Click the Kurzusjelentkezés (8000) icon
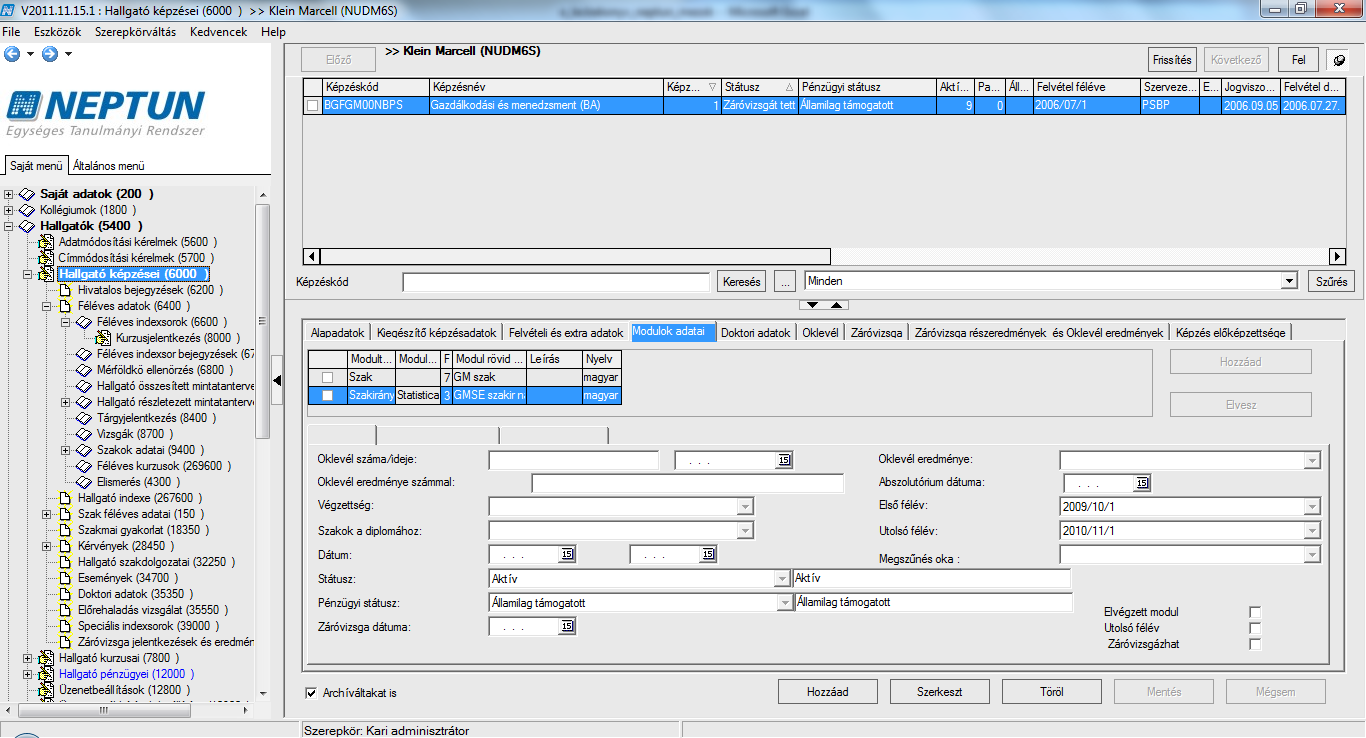 [x=105, y=338]
